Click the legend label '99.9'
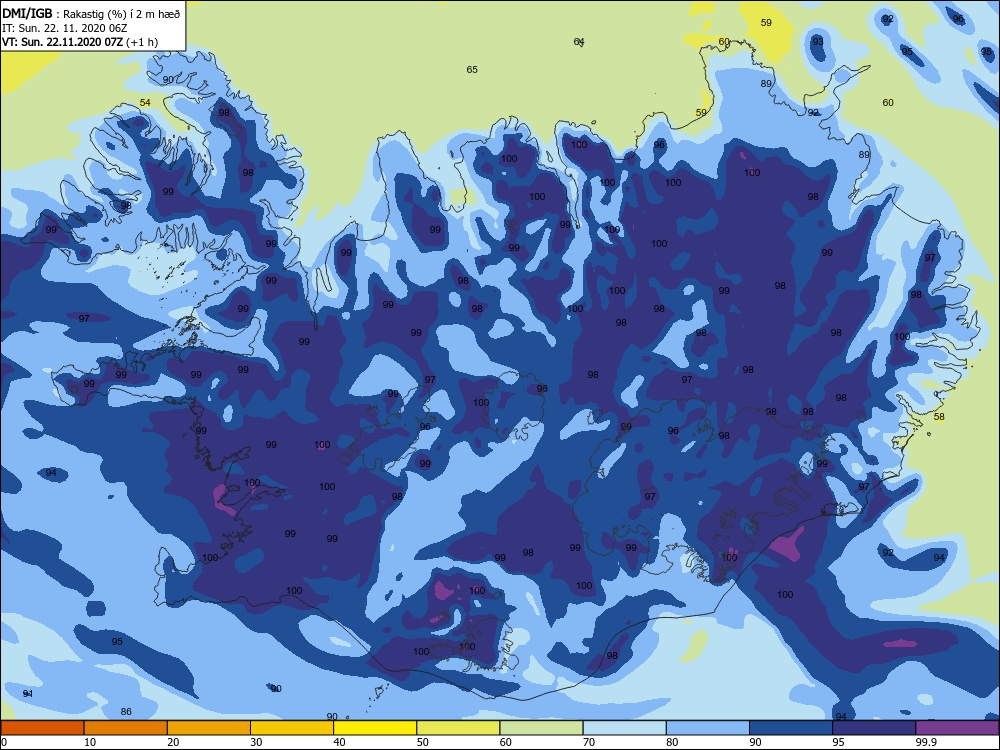 (x=926, y=742)
